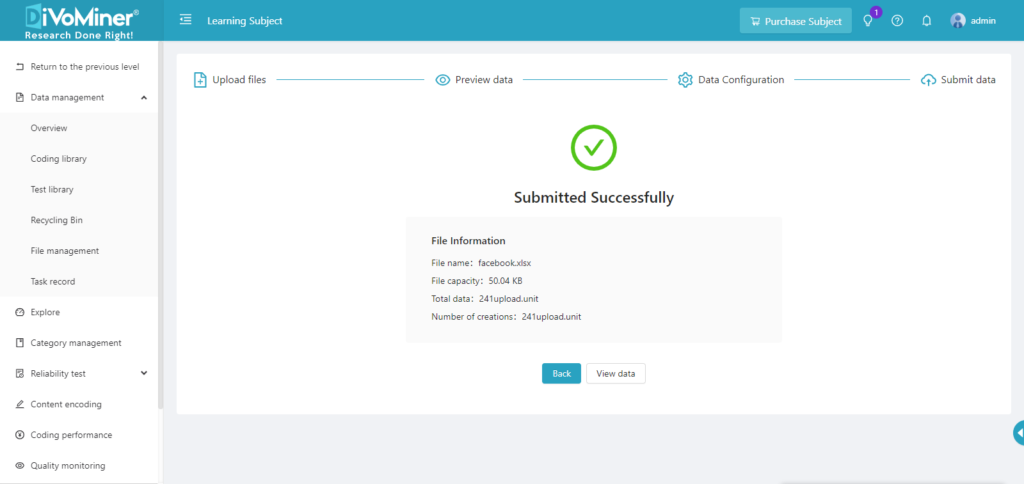Viewport: 1024px width, 484px height.
Task: Click the Quality monitoring eye icon
Action: tap(19, 466)
